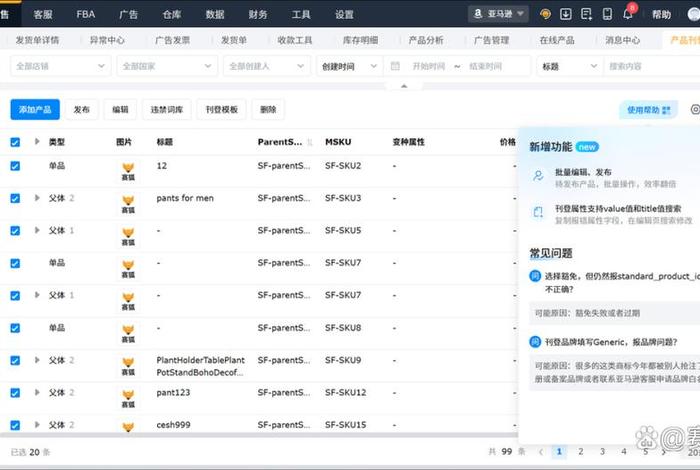Viewport: 700px width, 470px height.
Task: Uncheck the 父体 SF-SKU7 row checkbox
Action: [x=15, y=295]
